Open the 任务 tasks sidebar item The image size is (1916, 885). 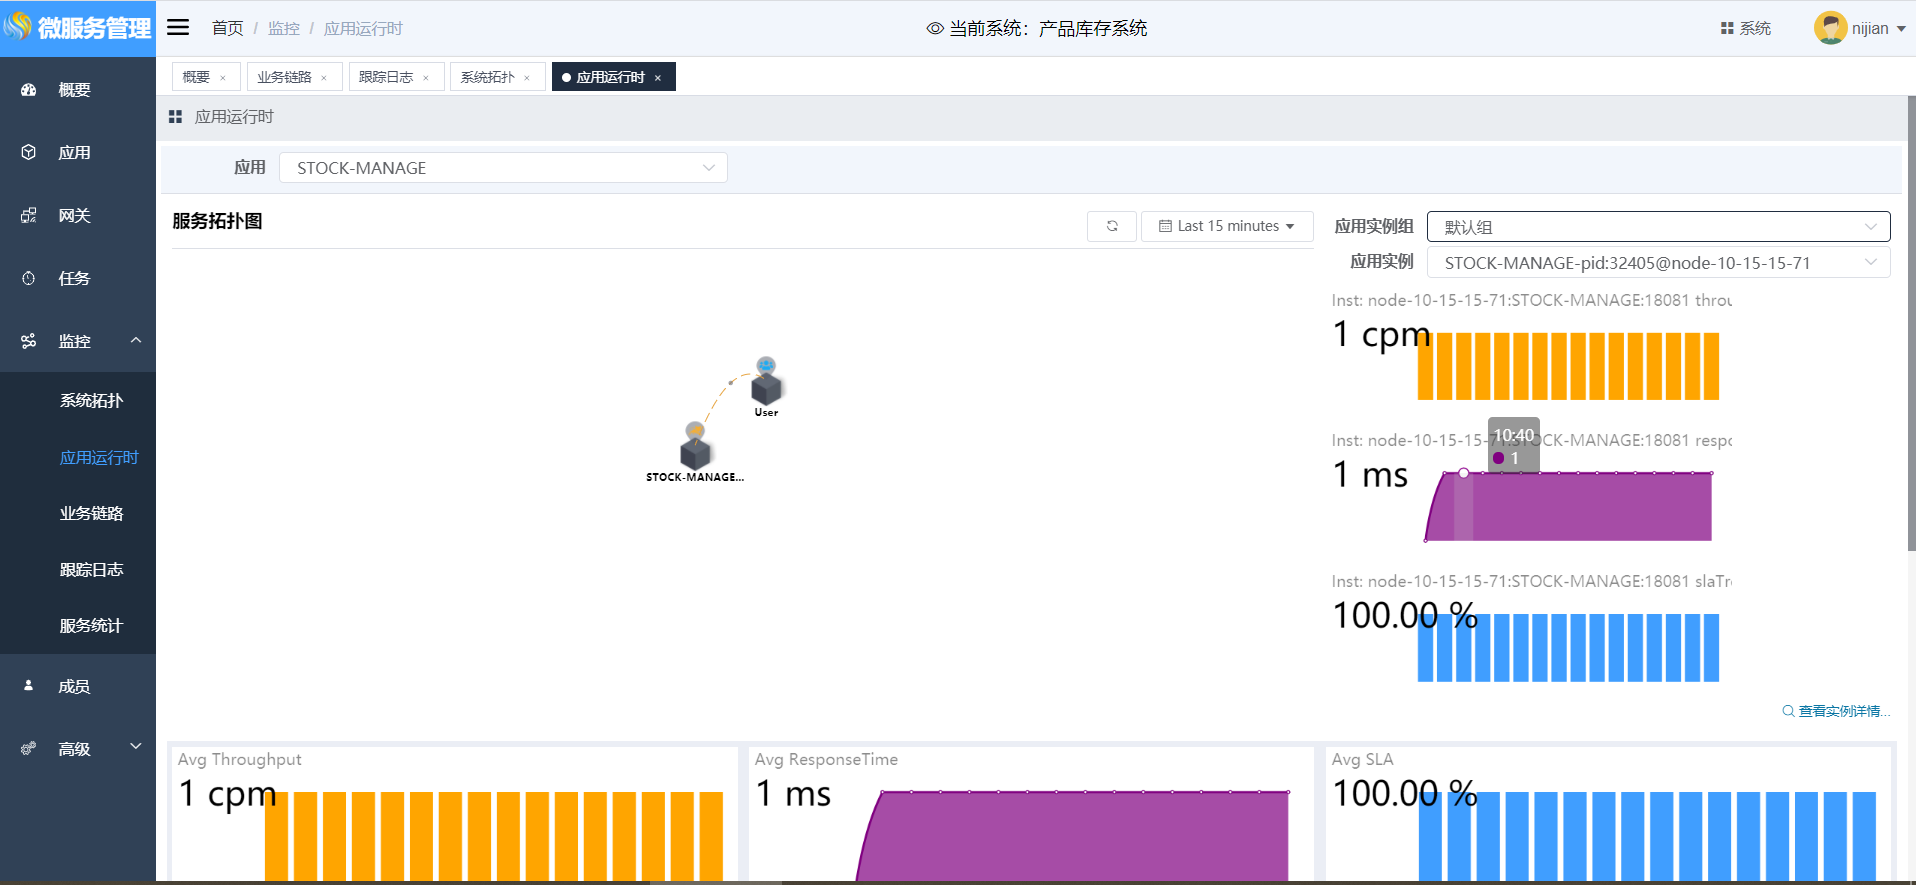tap(74, 279)
